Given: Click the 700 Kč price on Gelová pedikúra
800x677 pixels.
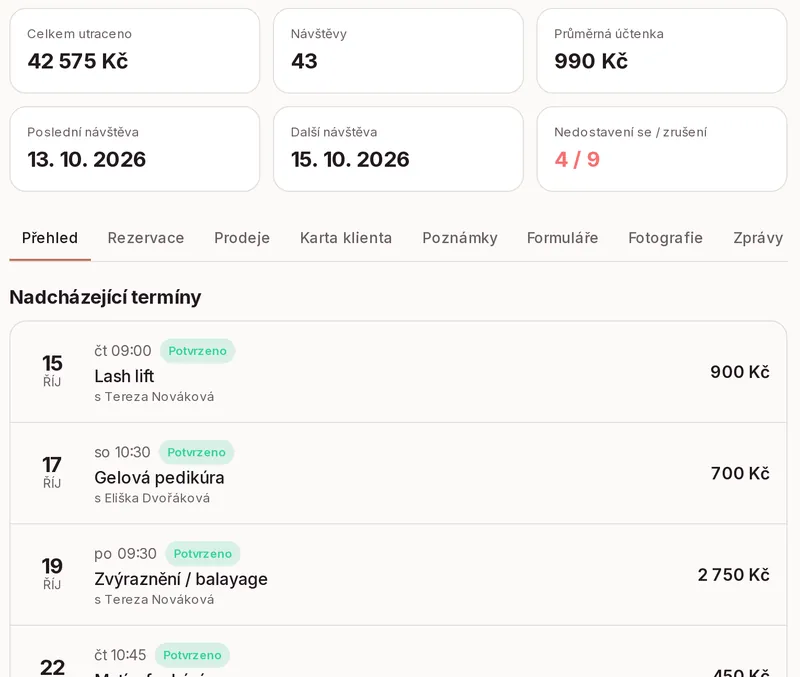Looking at the screenshot, I should click(x=740, y=473).
